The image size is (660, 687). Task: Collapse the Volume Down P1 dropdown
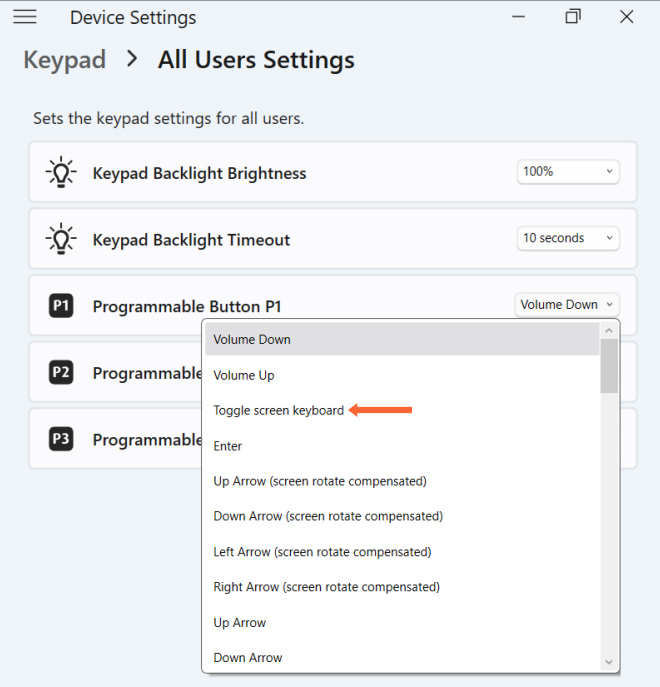[x=567, y=305]
